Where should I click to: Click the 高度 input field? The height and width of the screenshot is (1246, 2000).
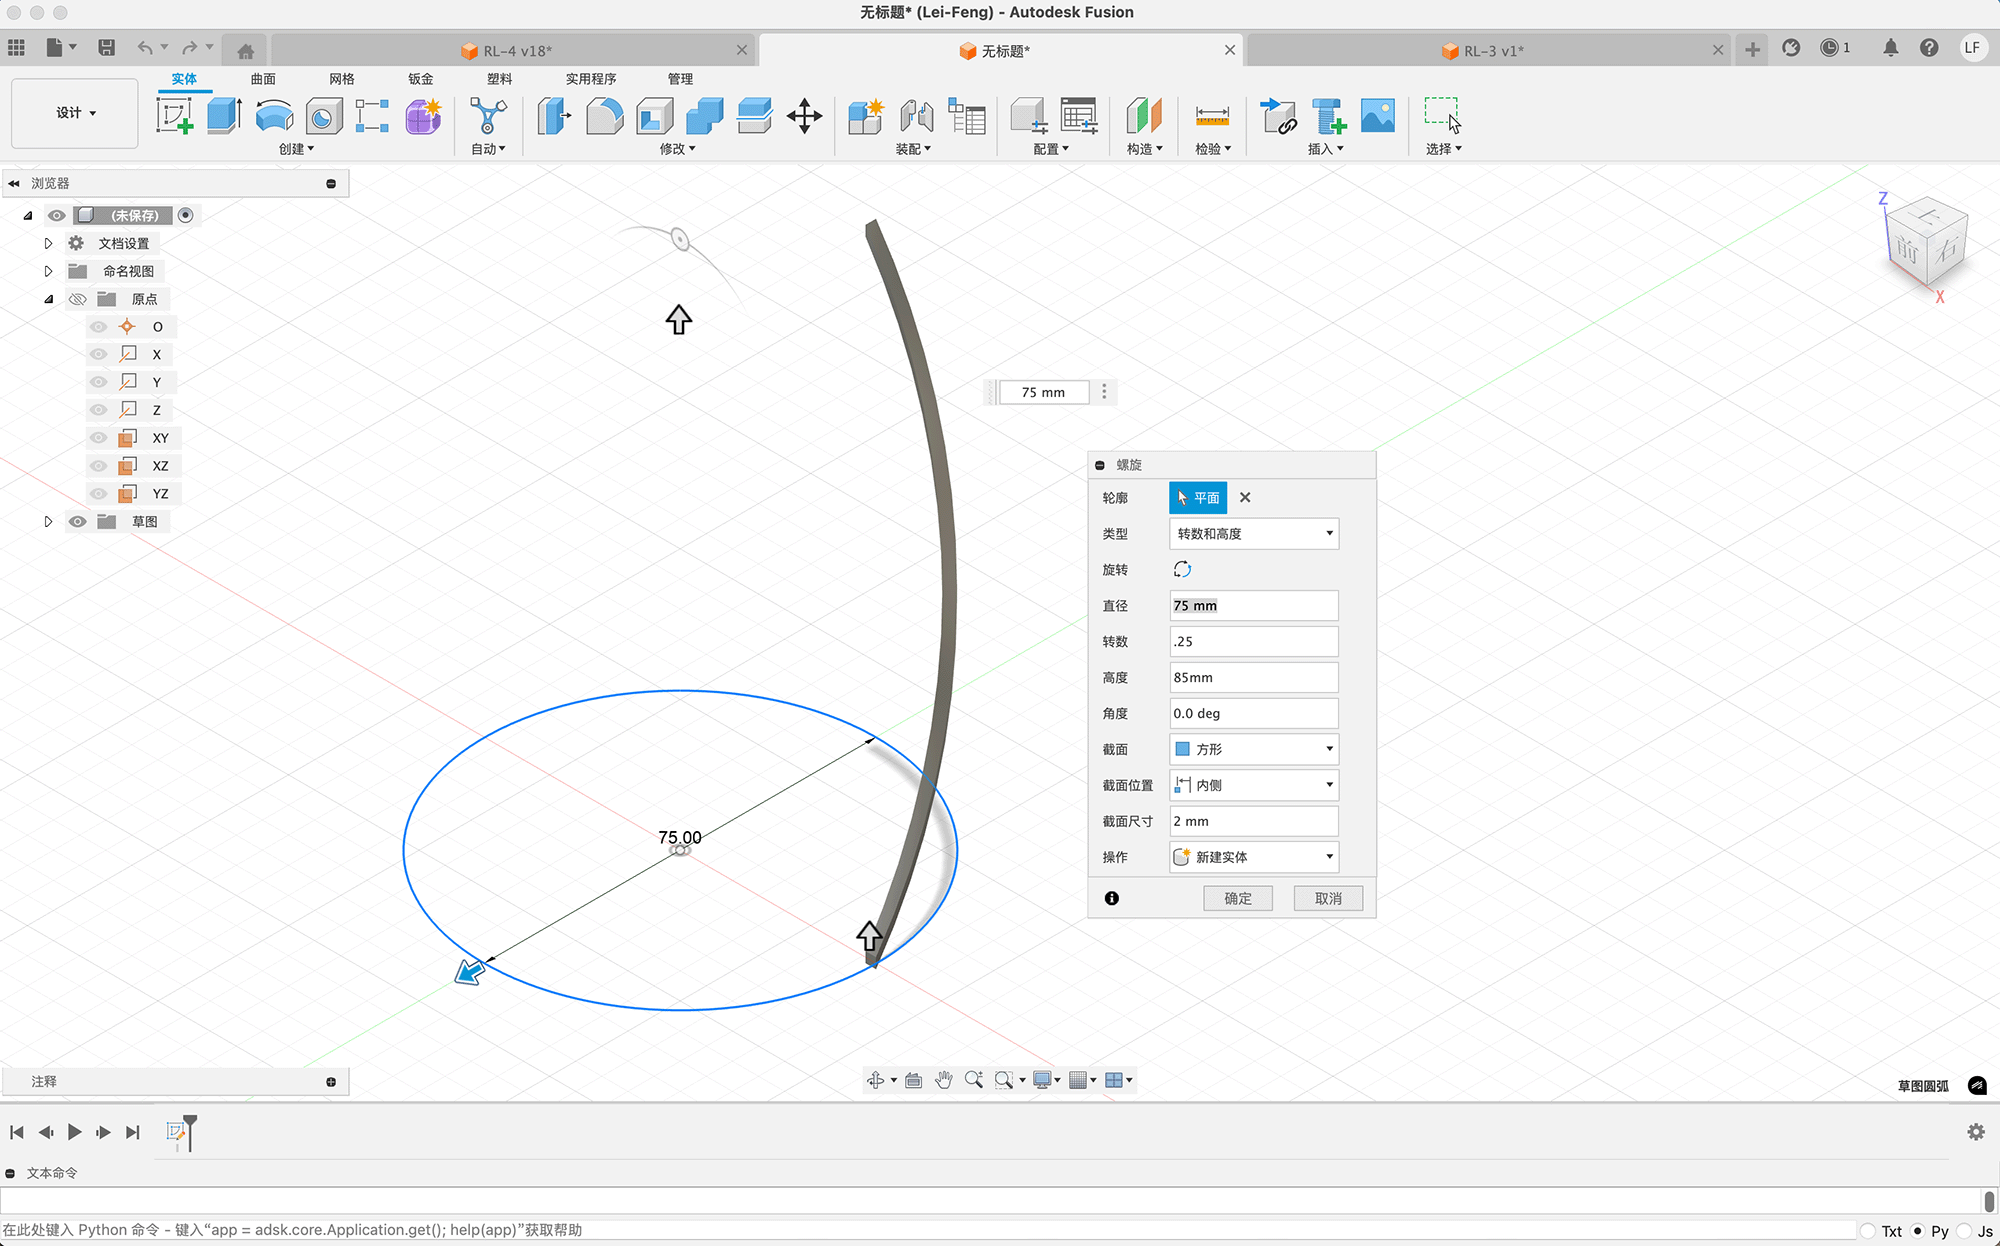[1254, 678]
